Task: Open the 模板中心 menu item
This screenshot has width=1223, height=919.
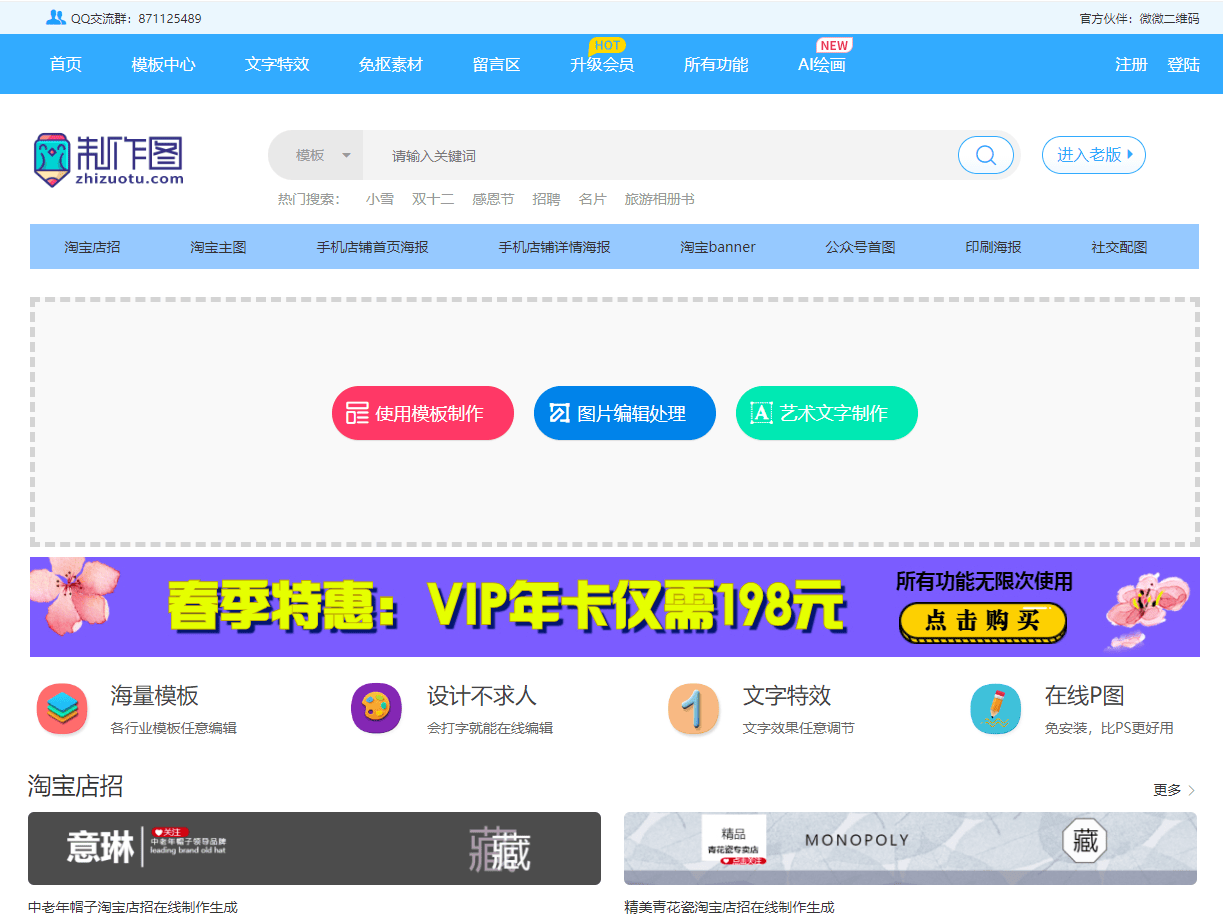Action: (162, 64)
